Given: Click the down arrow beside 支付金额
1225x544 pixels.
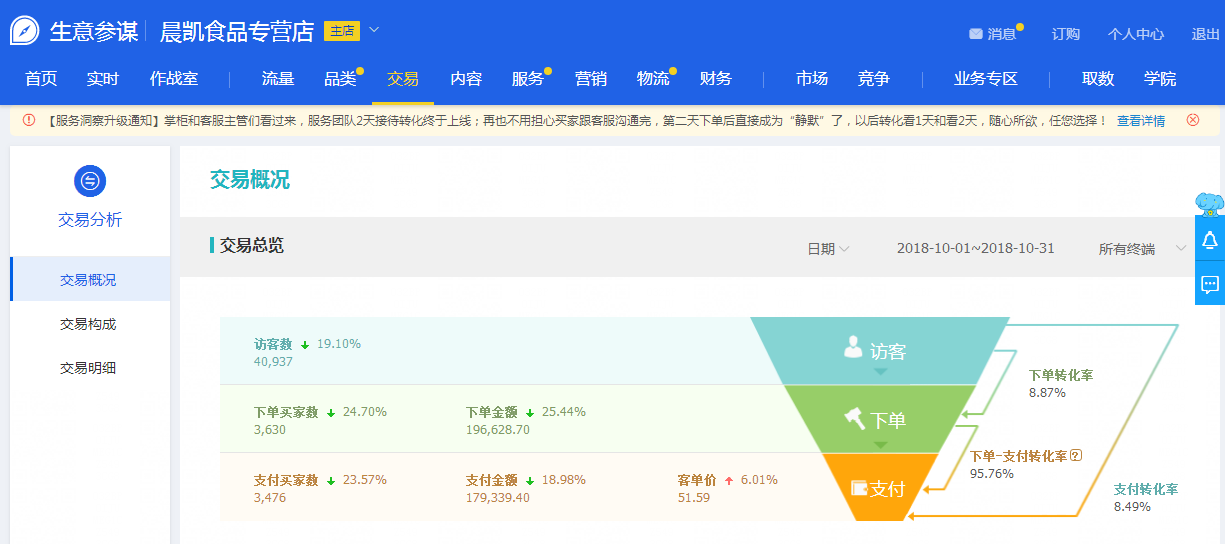Looking at the screenshot, I should point(530,481).
